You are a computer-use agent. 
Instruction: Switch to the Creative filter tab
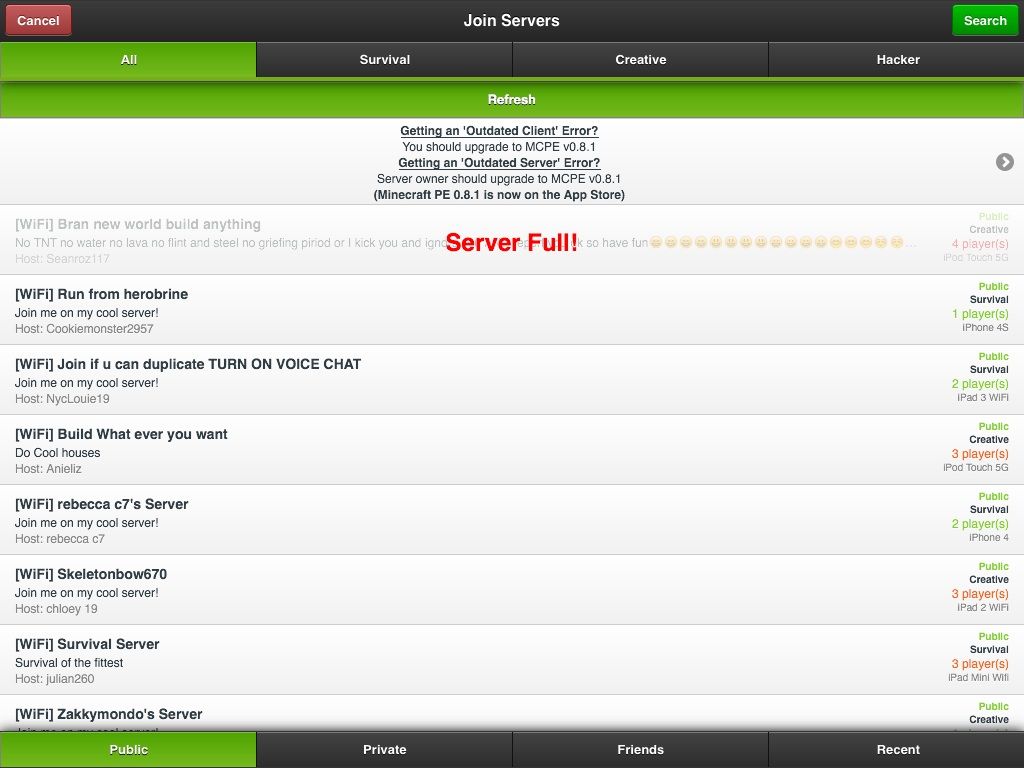pyautogui.click(x=640, y=59)
